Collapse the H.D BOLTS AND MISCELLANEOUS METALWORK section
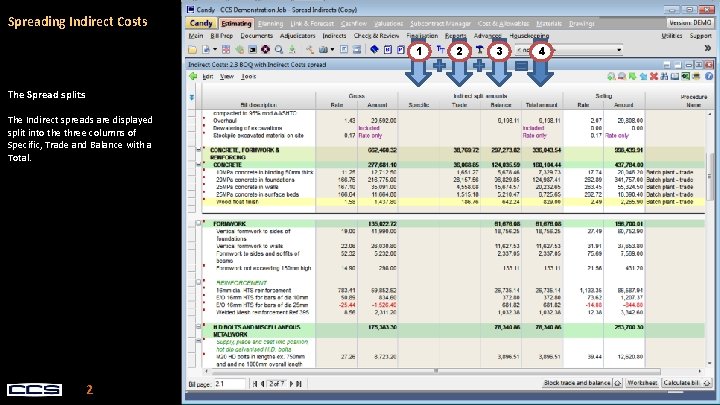The image size is (720, 405). (198, 327)
